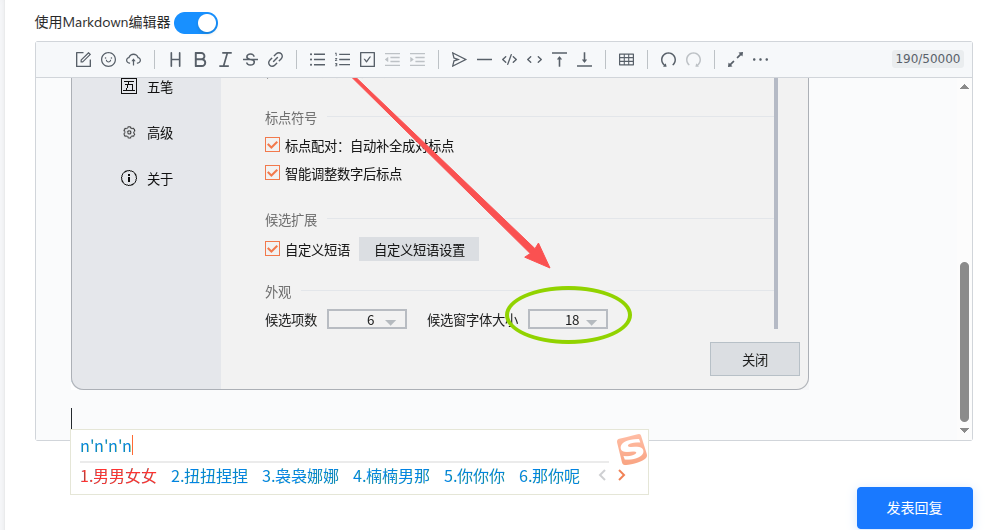Select 五笔 in the settings sidebar

coord(147,87)
